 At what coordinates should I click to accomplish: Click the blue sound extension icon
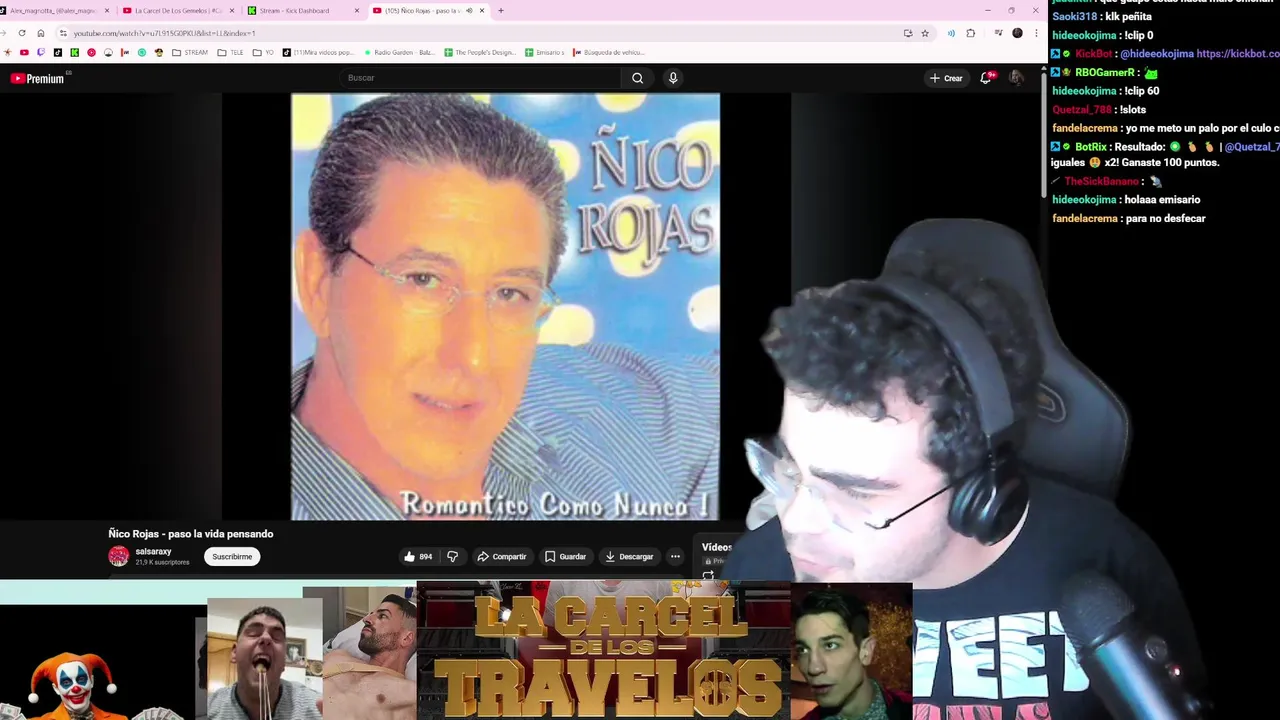[951, 33]
